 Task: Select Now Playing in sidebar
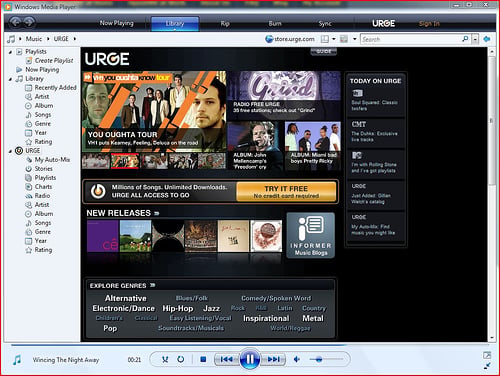point(42,69)
